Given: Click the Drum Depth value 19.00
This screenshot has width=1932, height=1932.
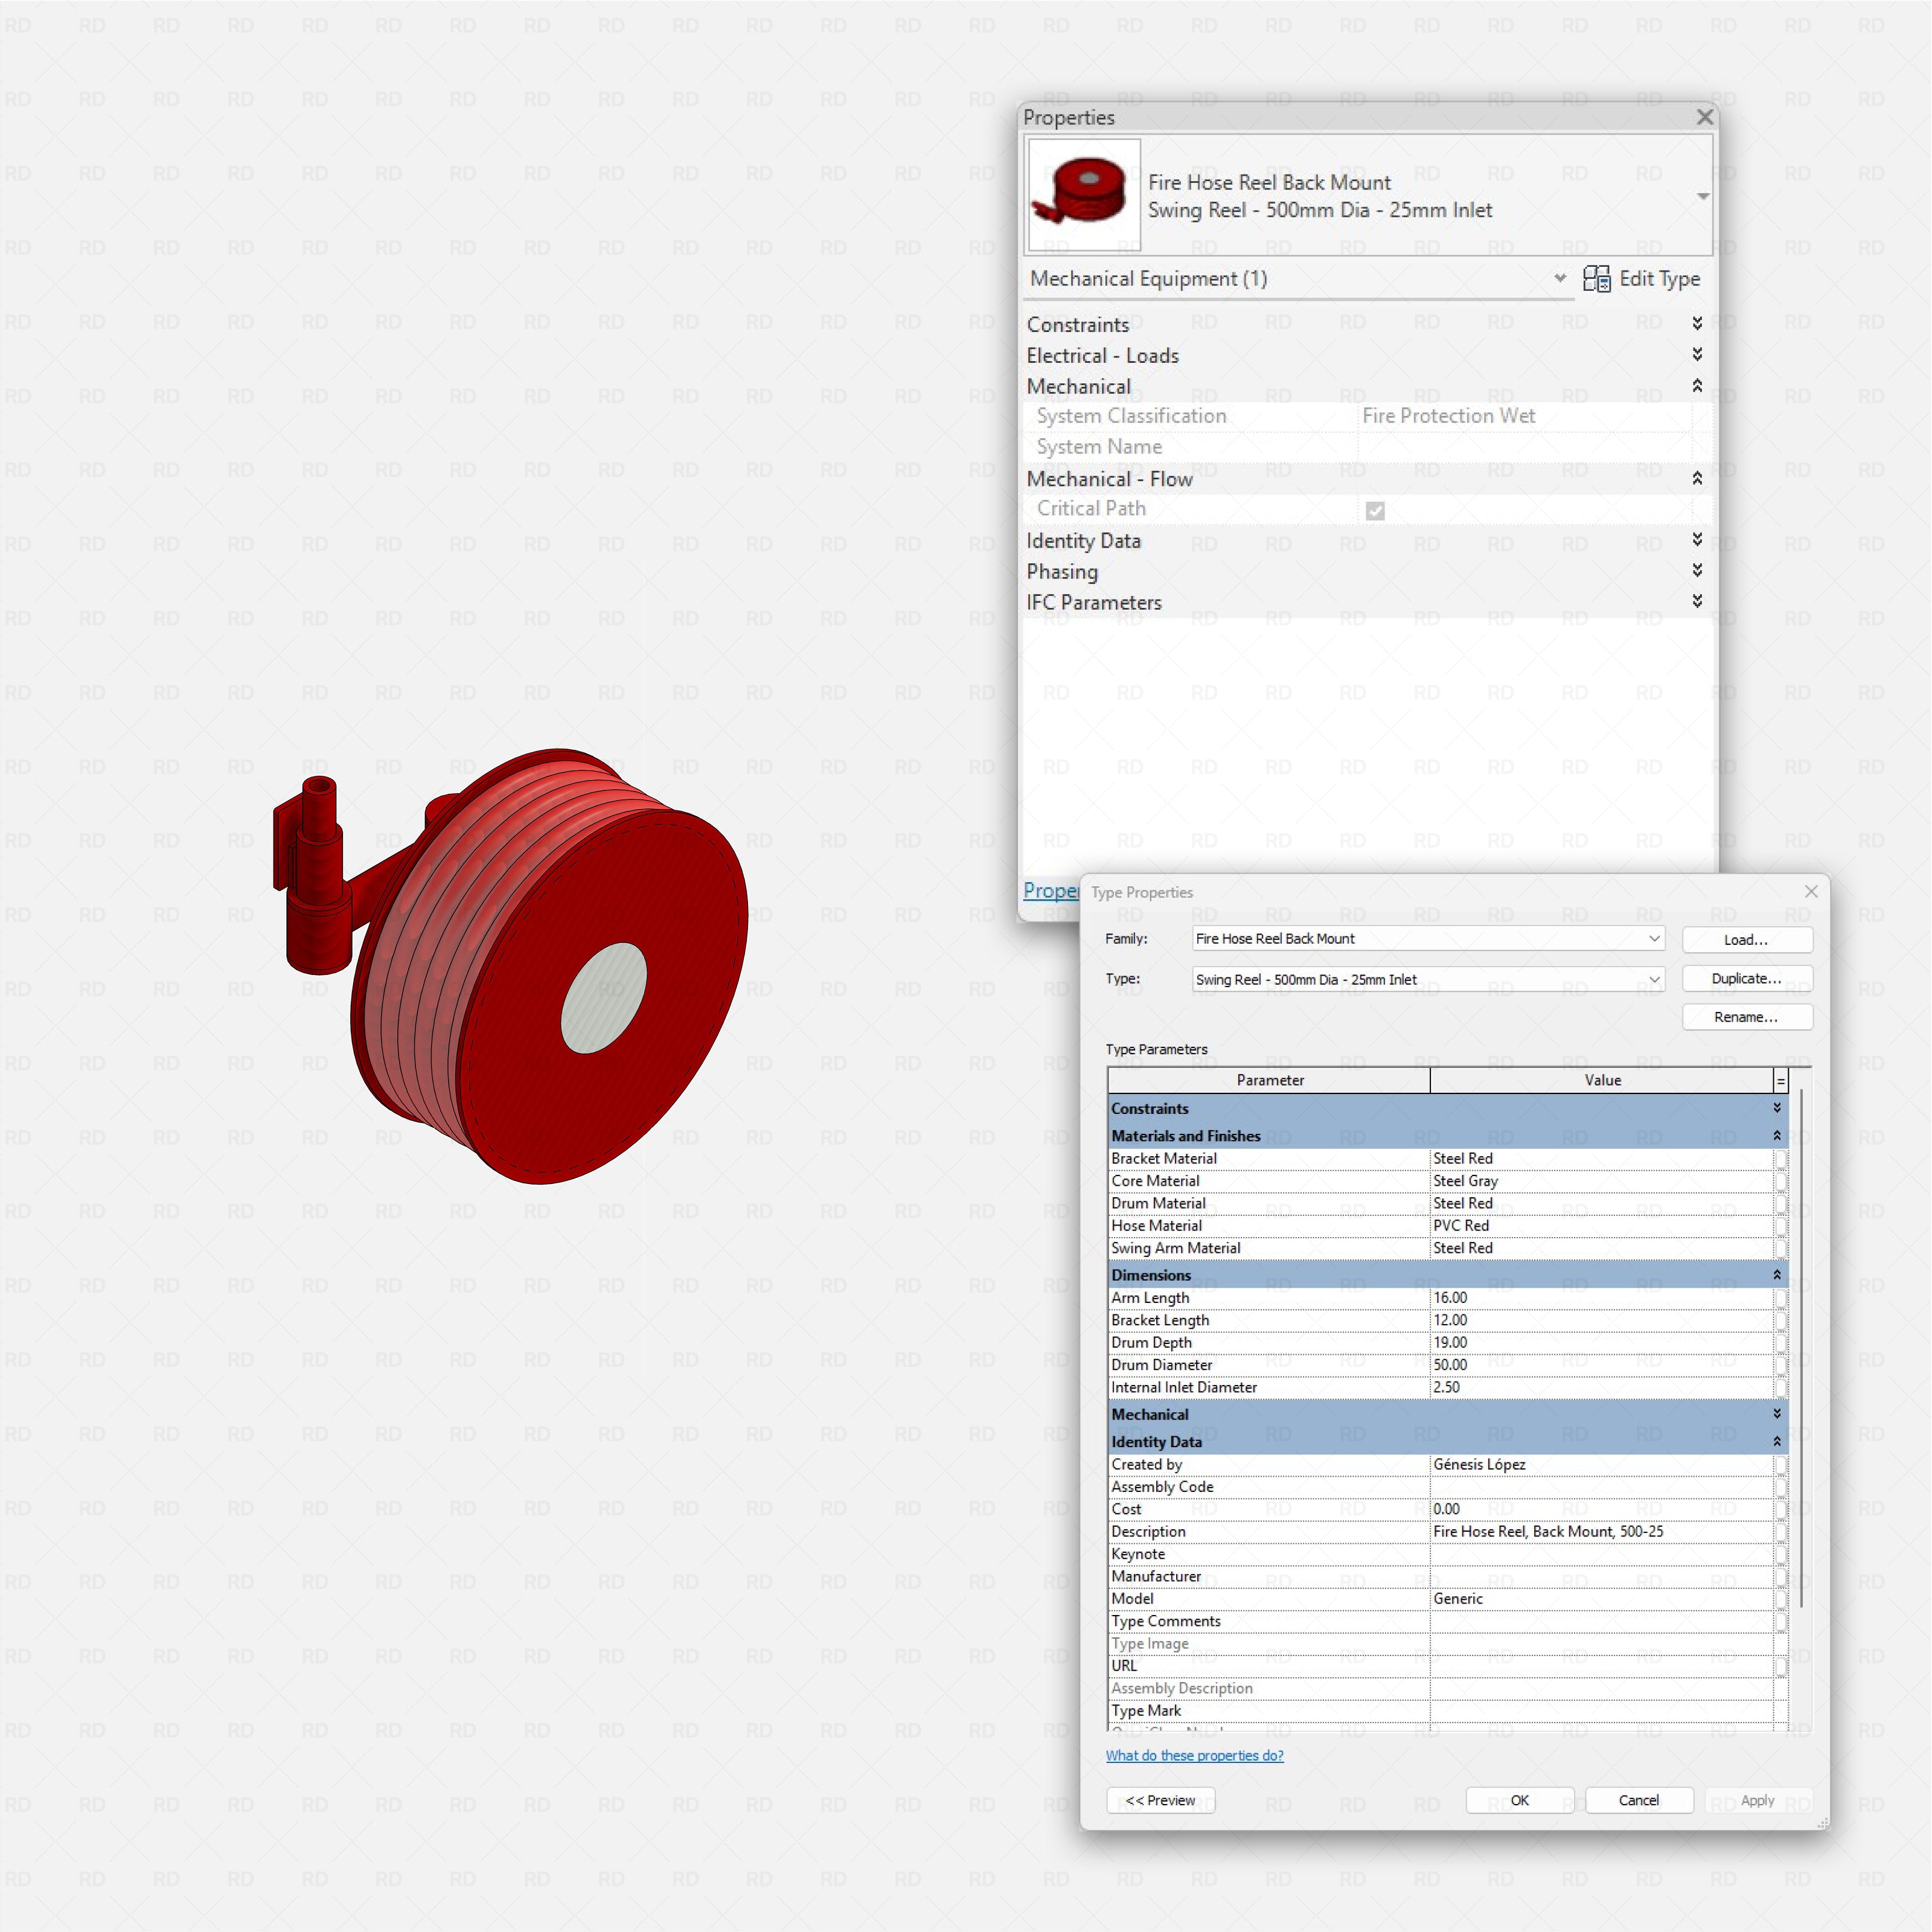Looking at the screenshot, I should coord(1601,1343).
